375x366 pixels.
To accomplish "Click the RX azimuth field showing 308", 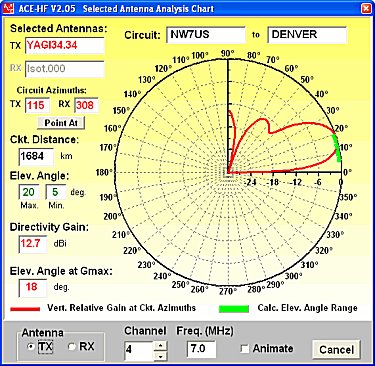I will [x=86, y=105].
